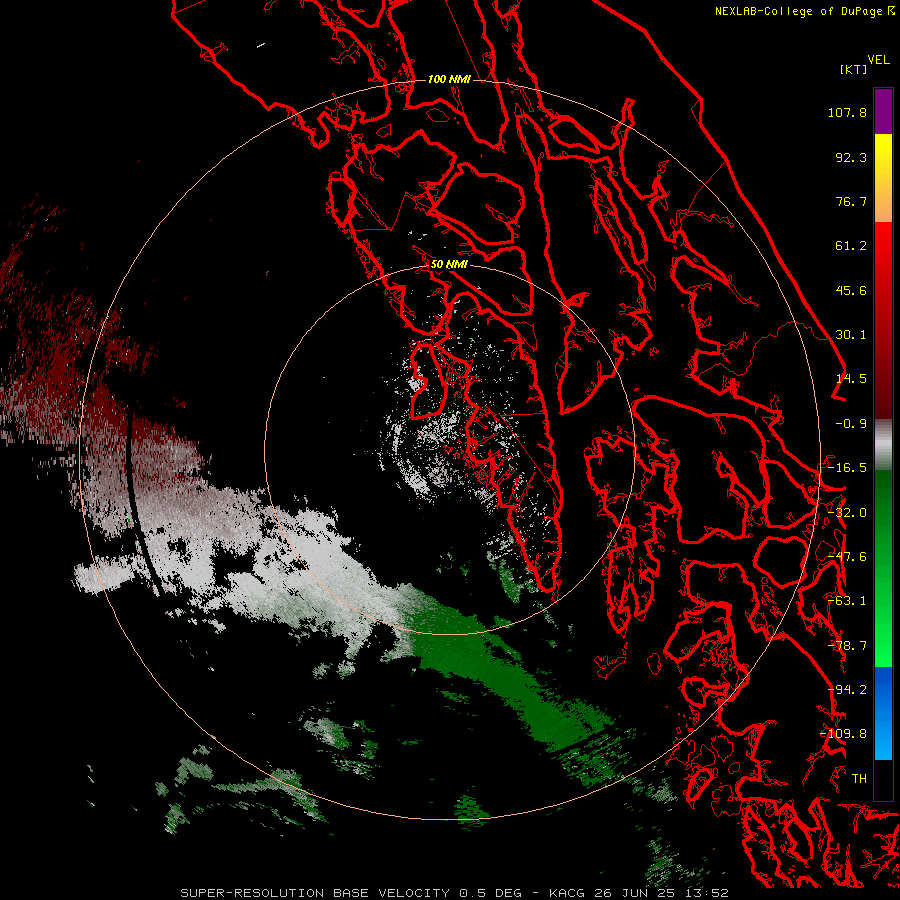Click the -47.6 velocity scale label

click(x=847, y=557)
